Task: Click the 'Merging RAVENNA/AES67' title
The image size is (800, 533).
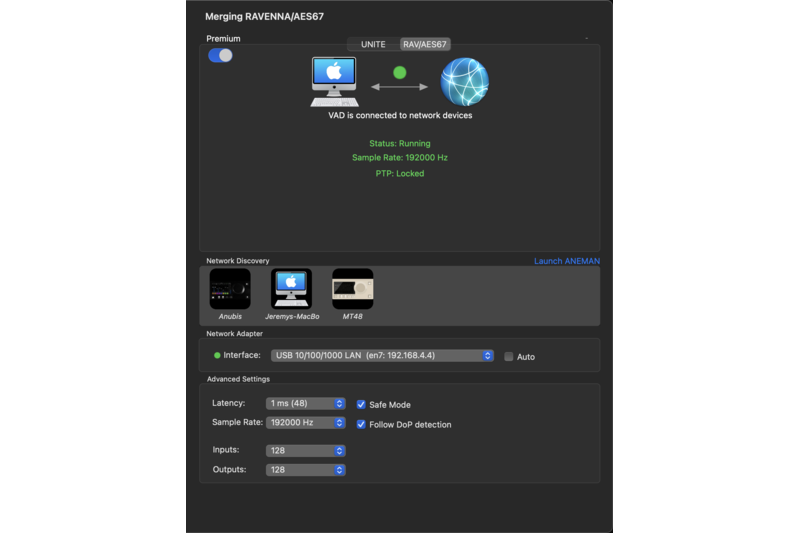Action: (x=264, y=16)
